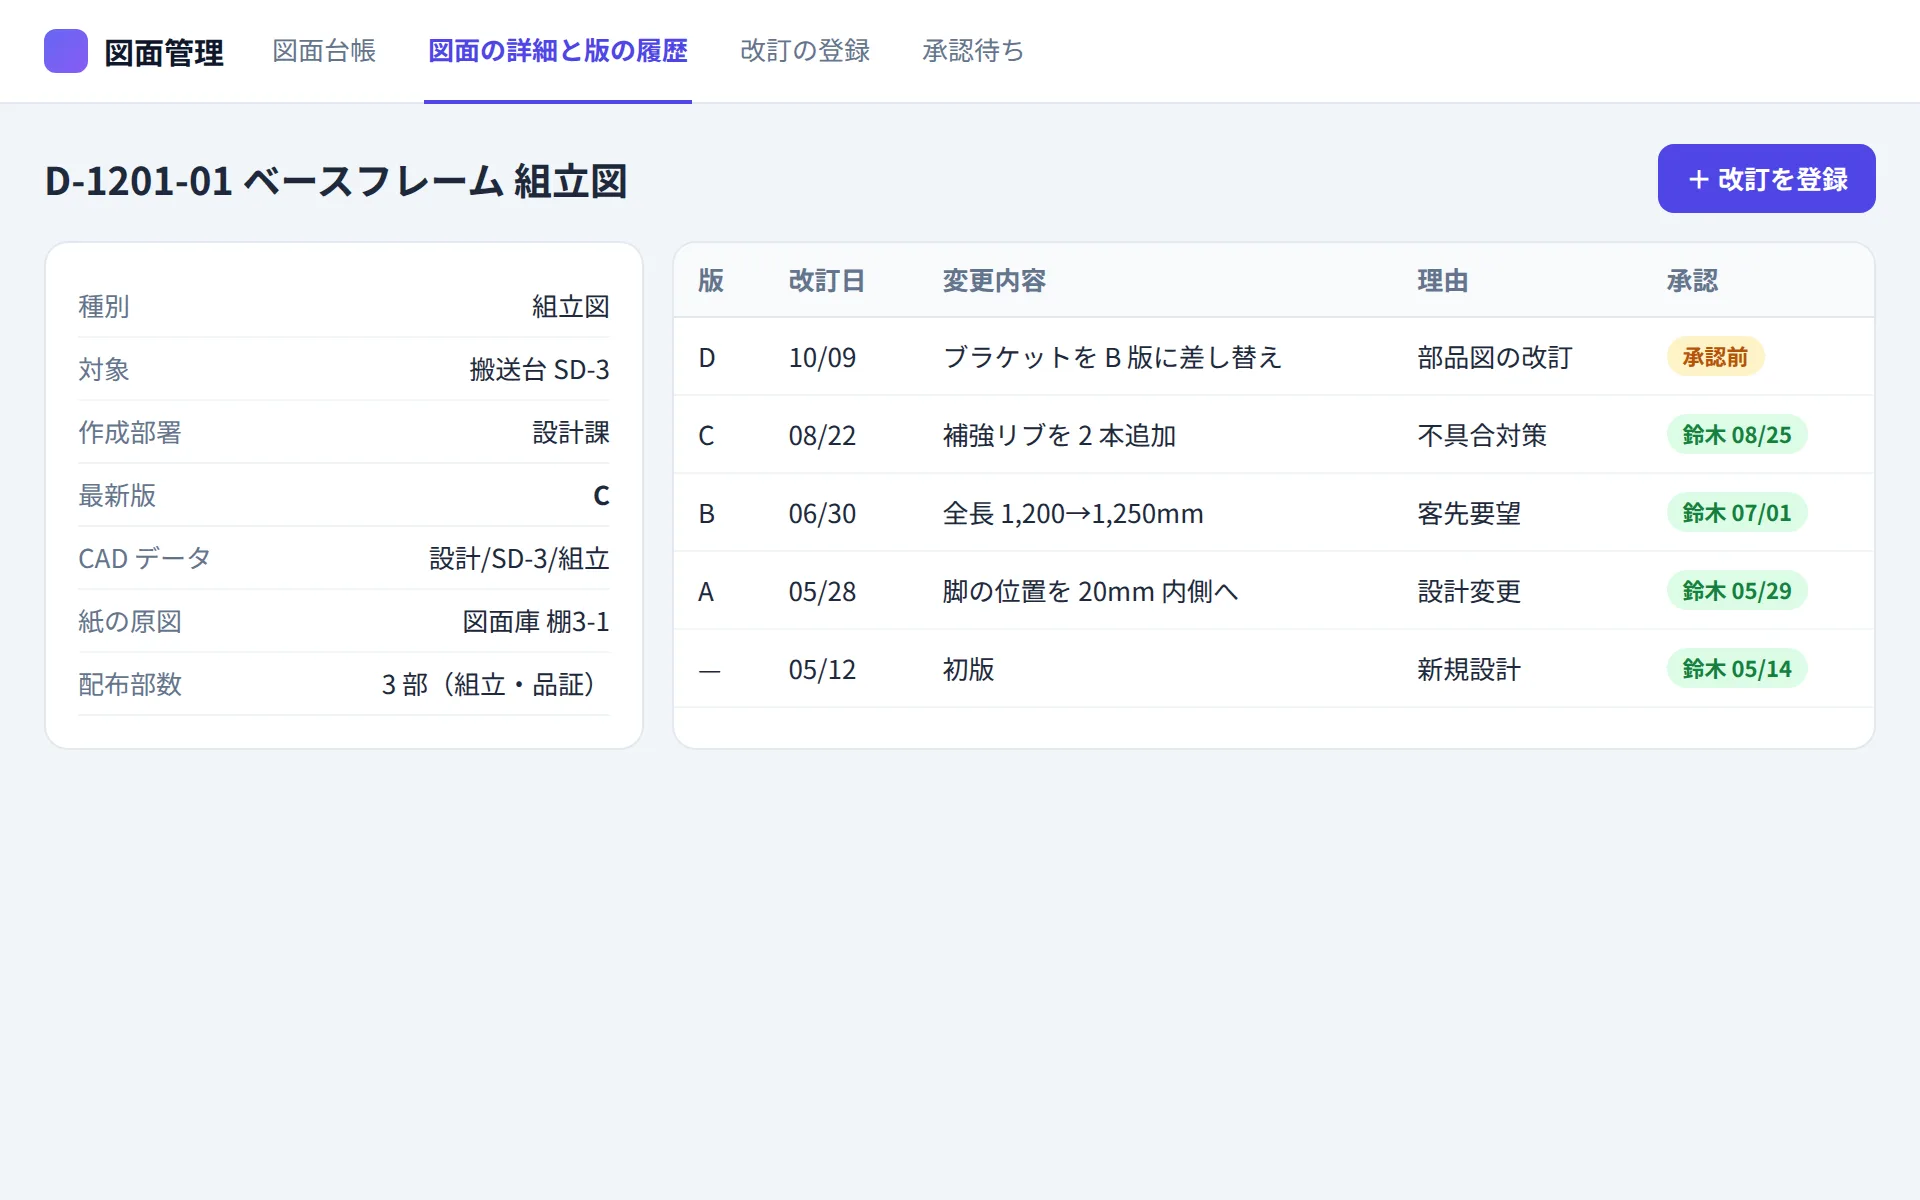The width and height of the screenshot is (1920, 1200).
Task: Click the D-1201-01 ベースフレーム 組立図 heading
Action: coord(336,181)
